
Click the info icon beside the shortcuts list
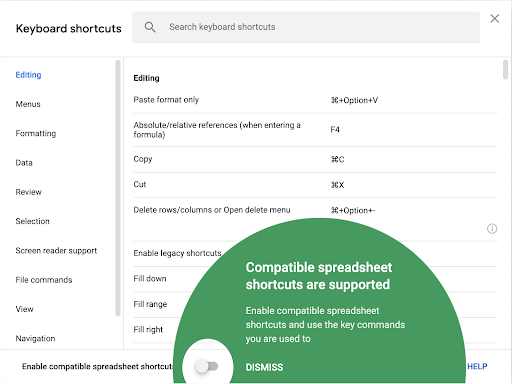(x=492, y=229)
